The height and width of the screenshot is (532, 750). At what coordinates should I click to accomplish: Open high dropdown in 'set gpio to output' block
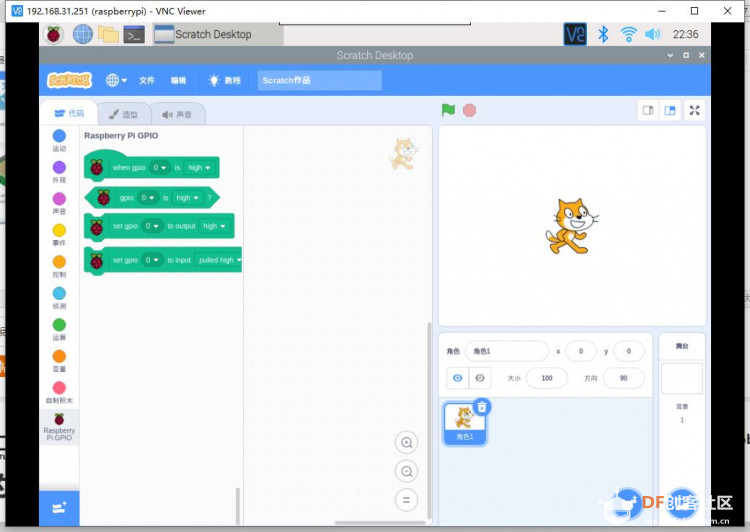pyautogui.click(x=214, y=226)
